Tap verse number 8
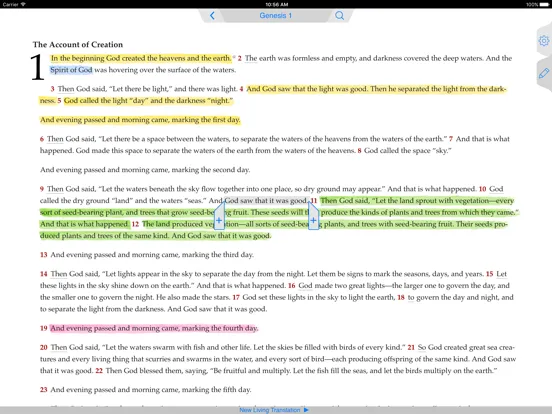552x414 pixels. [x=359, y=151]
